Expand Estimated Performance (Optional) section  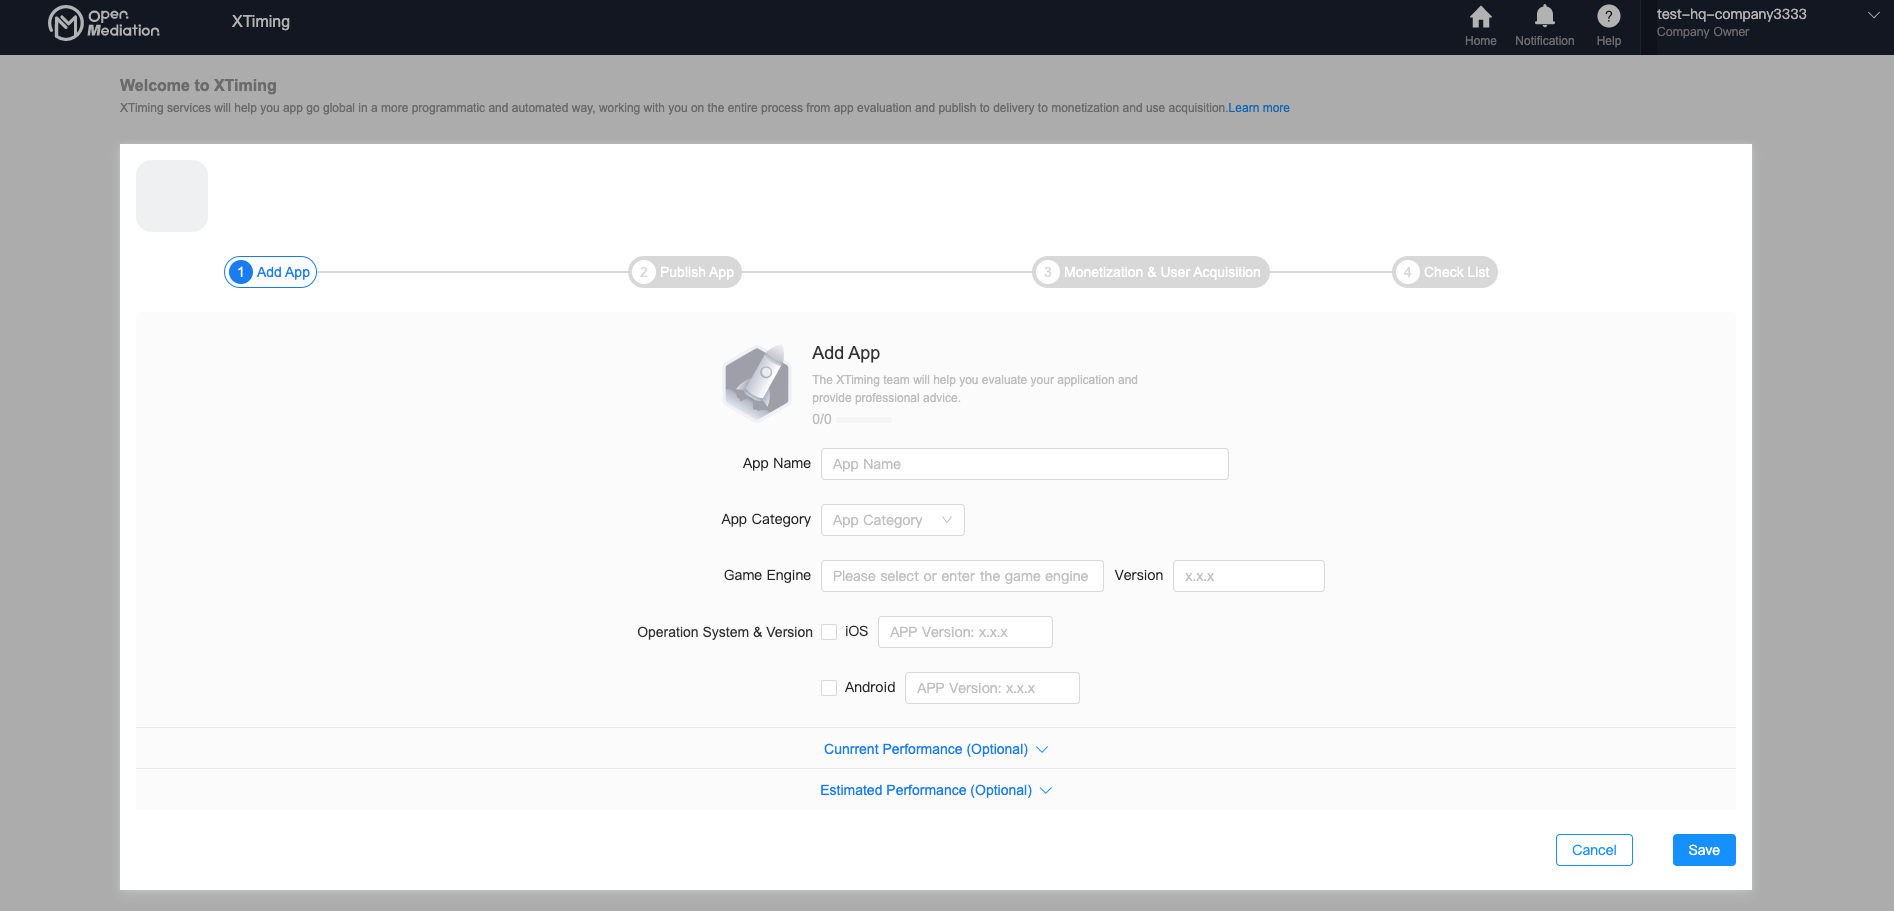936,790
